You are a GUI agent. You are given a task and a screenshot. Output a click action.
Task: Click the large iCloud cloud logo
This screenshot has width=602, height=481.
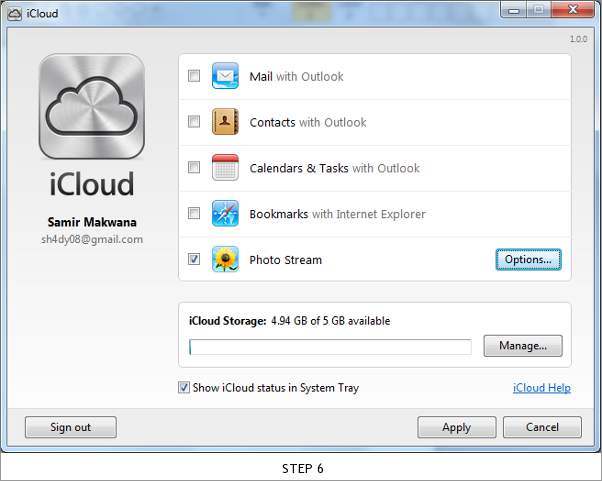coord(92,106)
